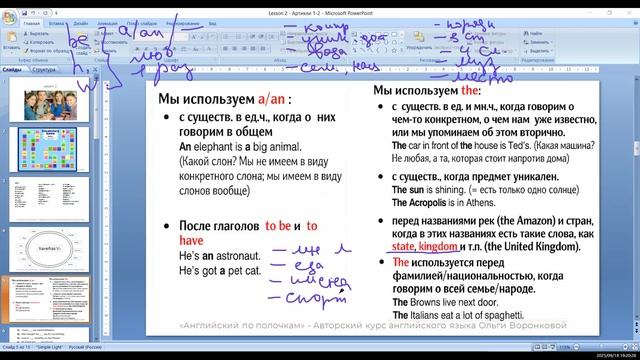The width and height of the screenshot is (640, 360).
Task: Open the Columns dropdown in paragraph group
Action: (264, 49)
